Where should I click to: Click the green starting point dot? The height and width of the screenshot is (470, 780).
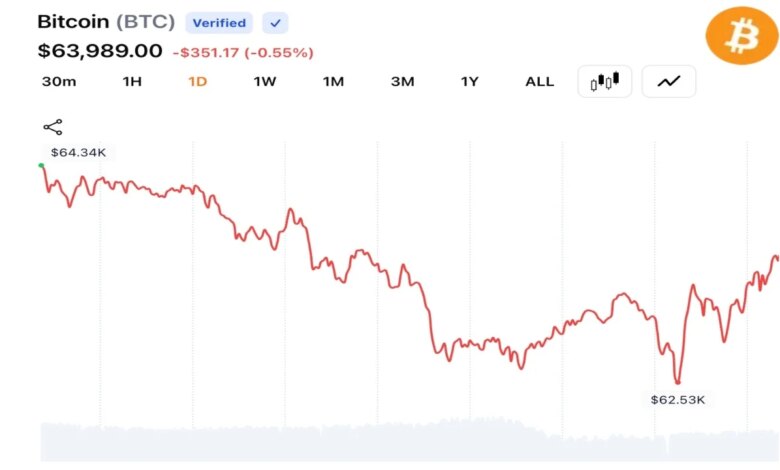[41, 165]
